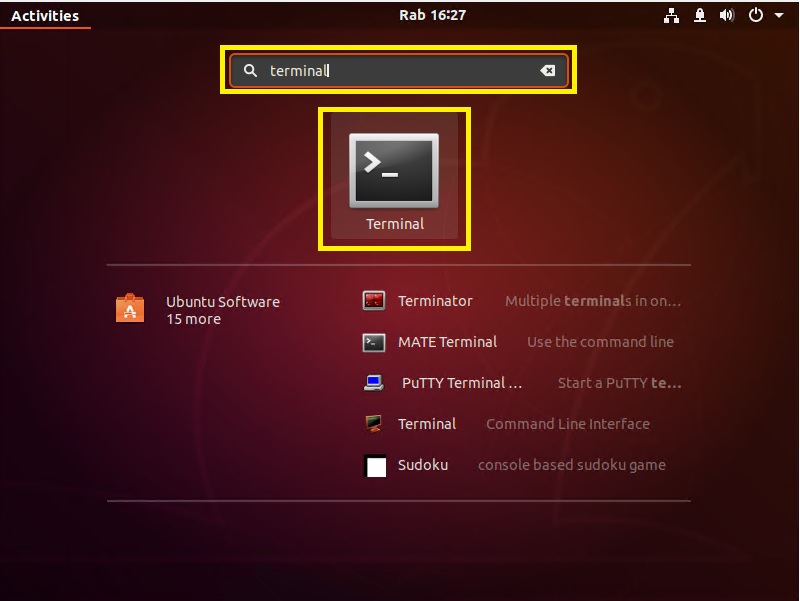This screenshot has height=601, width=800.
Task: Click the magnifier icon in the search bar
Action: (x=250, y=71)
